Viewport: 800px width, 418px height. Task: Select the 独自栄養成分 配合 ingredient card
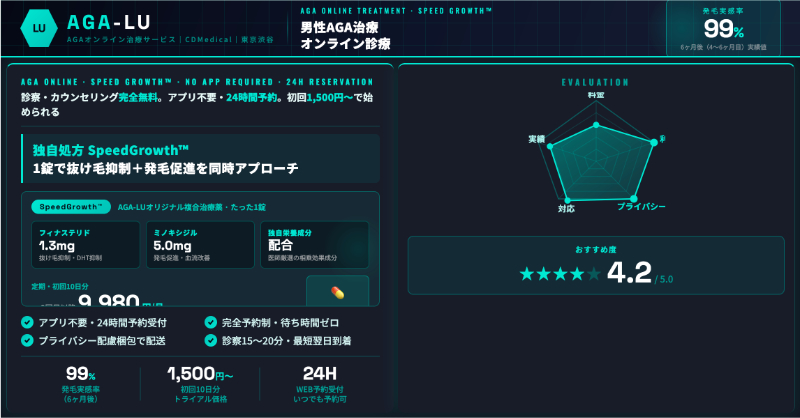pos(313,245)
